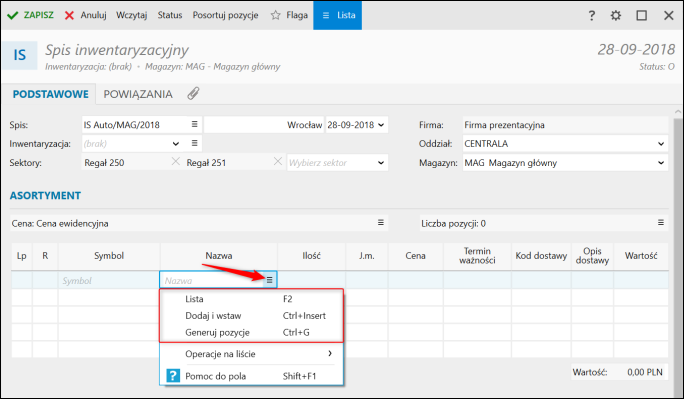Click the Symbol input cell
684x399 pixels.
tap(109, 280)
